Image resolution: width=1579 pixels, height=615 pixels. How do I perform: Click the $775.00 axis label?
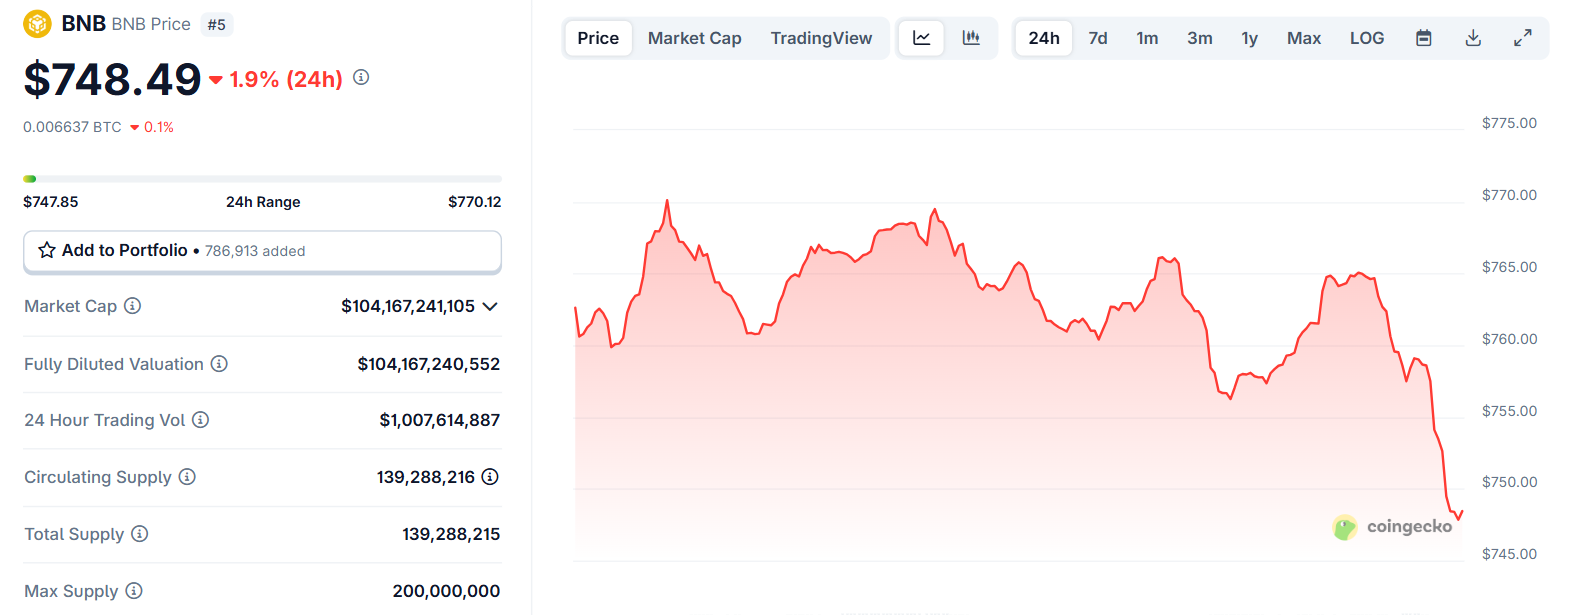tap(1509, 123)
